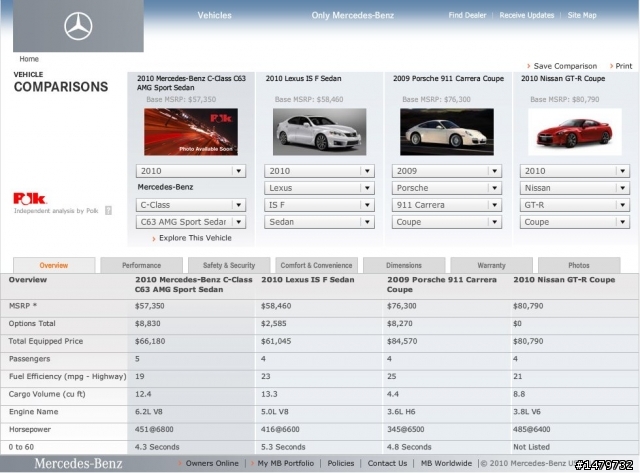
Task: Click the $2,585 Options Total value
Action: [x=274, y=324]
